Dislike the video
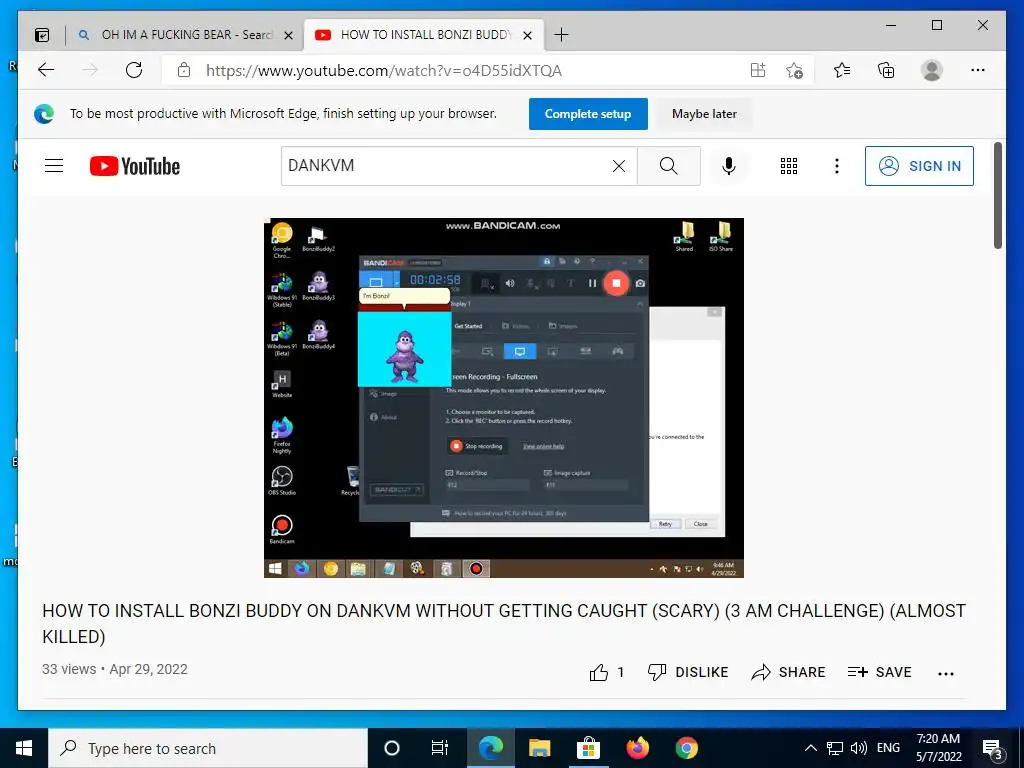1024x768 pixels. [688, 672]
